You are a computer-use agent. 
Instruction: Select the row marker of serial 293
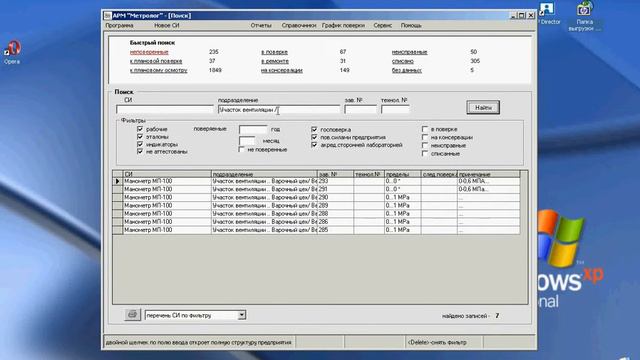coord(118,181)
